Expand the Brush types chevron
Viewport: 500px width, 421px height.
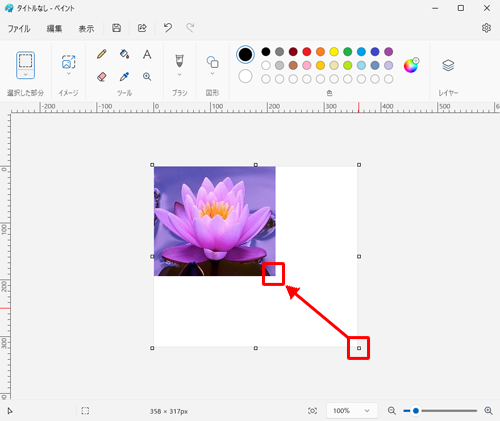(x=179, y=74)
